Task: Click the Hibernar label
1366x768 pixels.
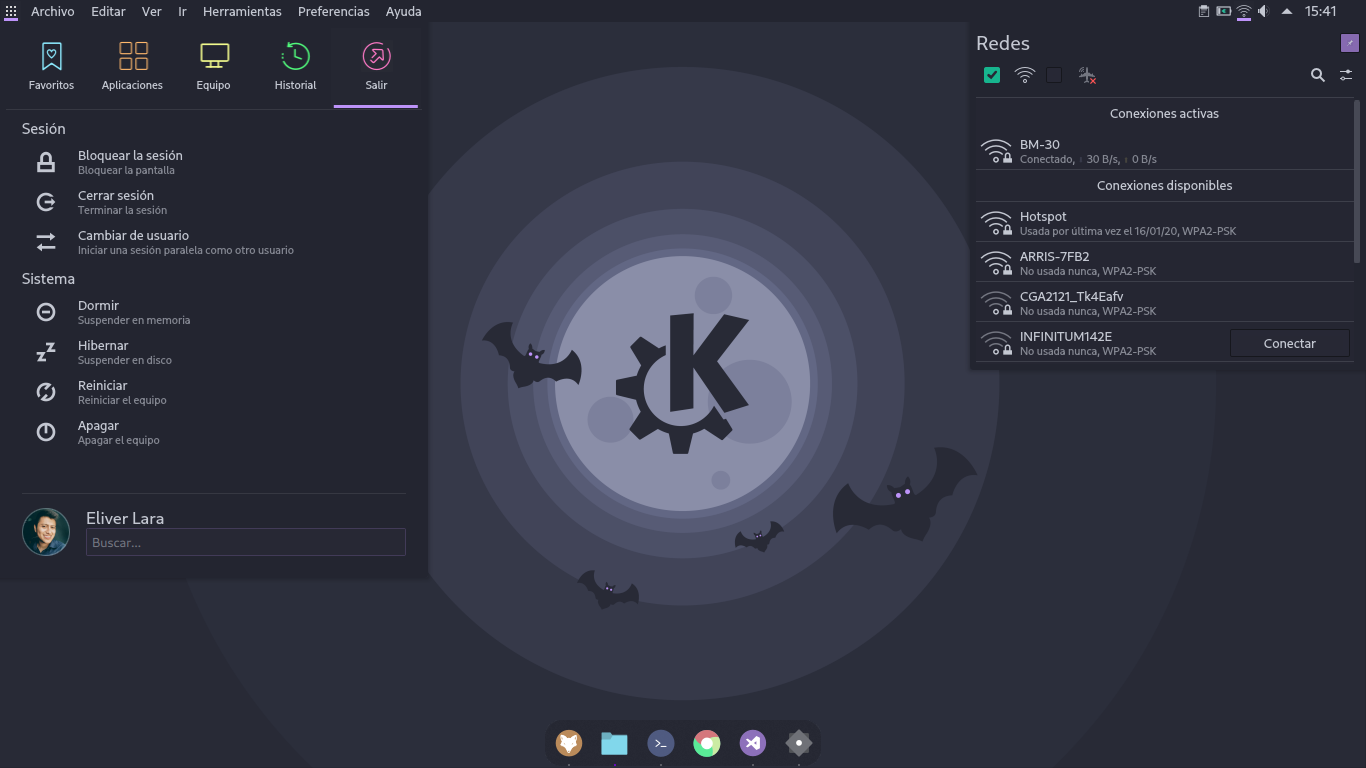Action: pos(103,346)
